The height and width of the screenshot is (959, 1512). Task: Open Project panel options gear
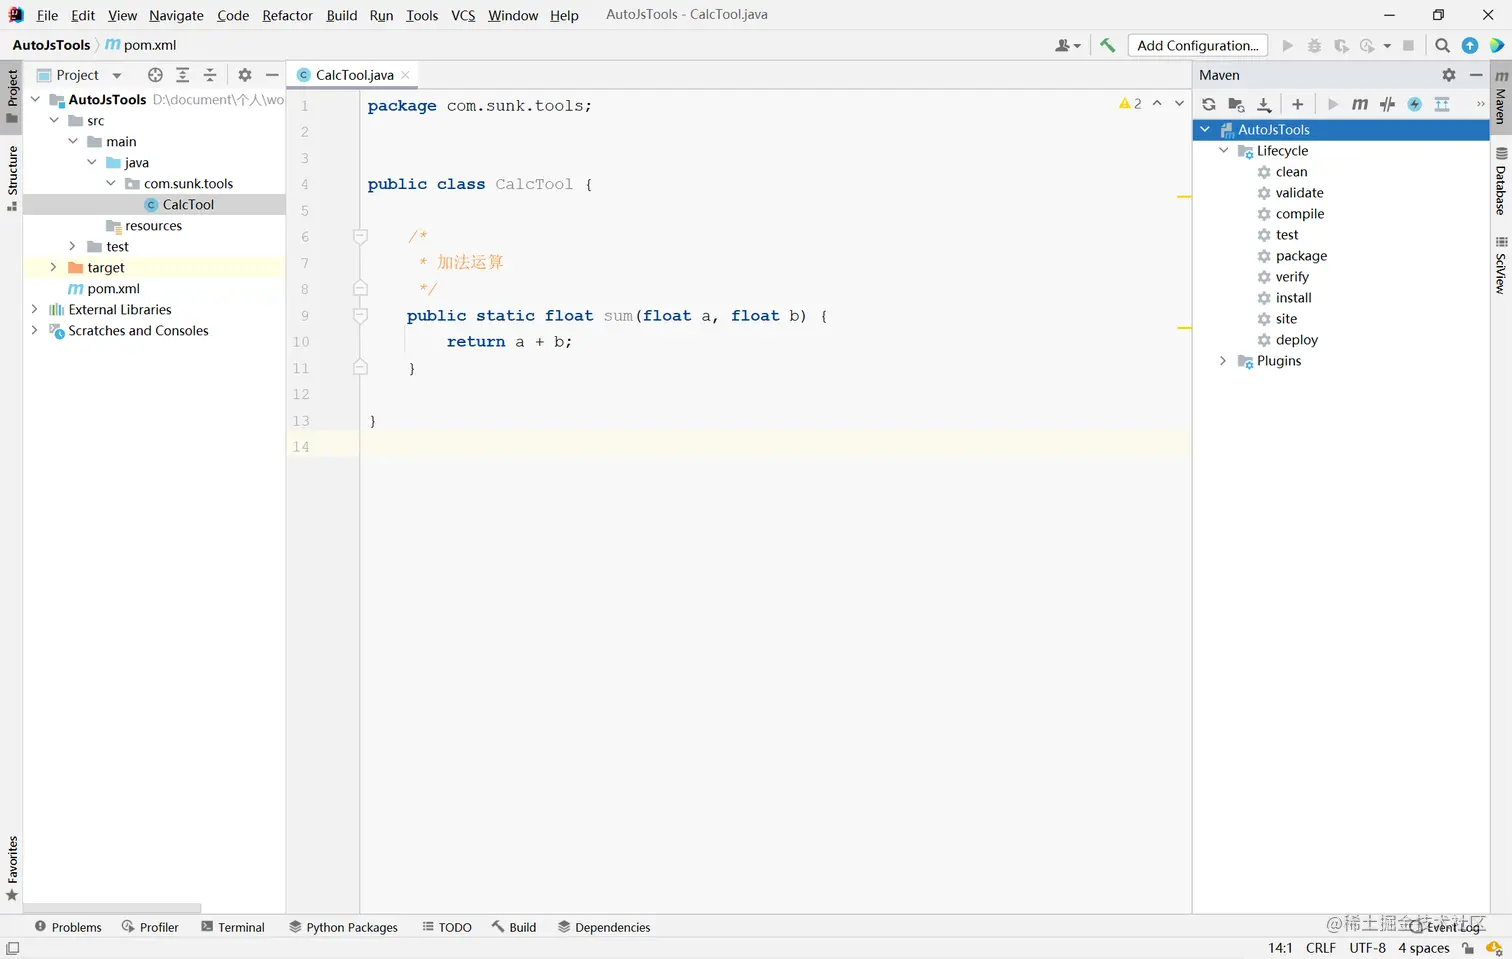pos(245,75)
